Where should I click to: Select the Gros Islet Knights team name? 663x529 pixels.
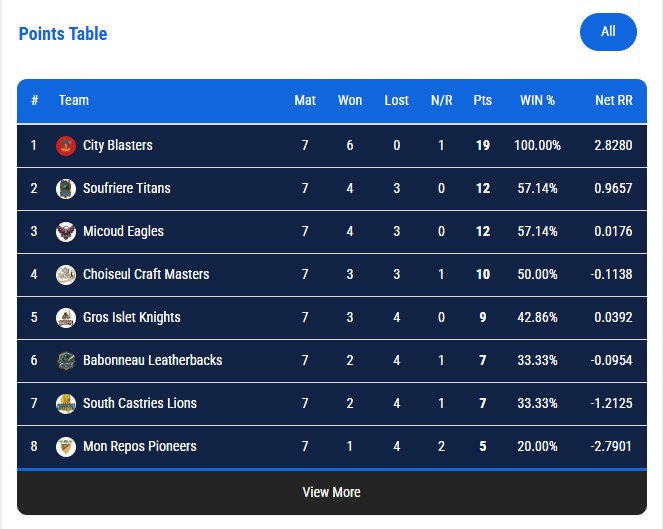click(x=132, y=317)
